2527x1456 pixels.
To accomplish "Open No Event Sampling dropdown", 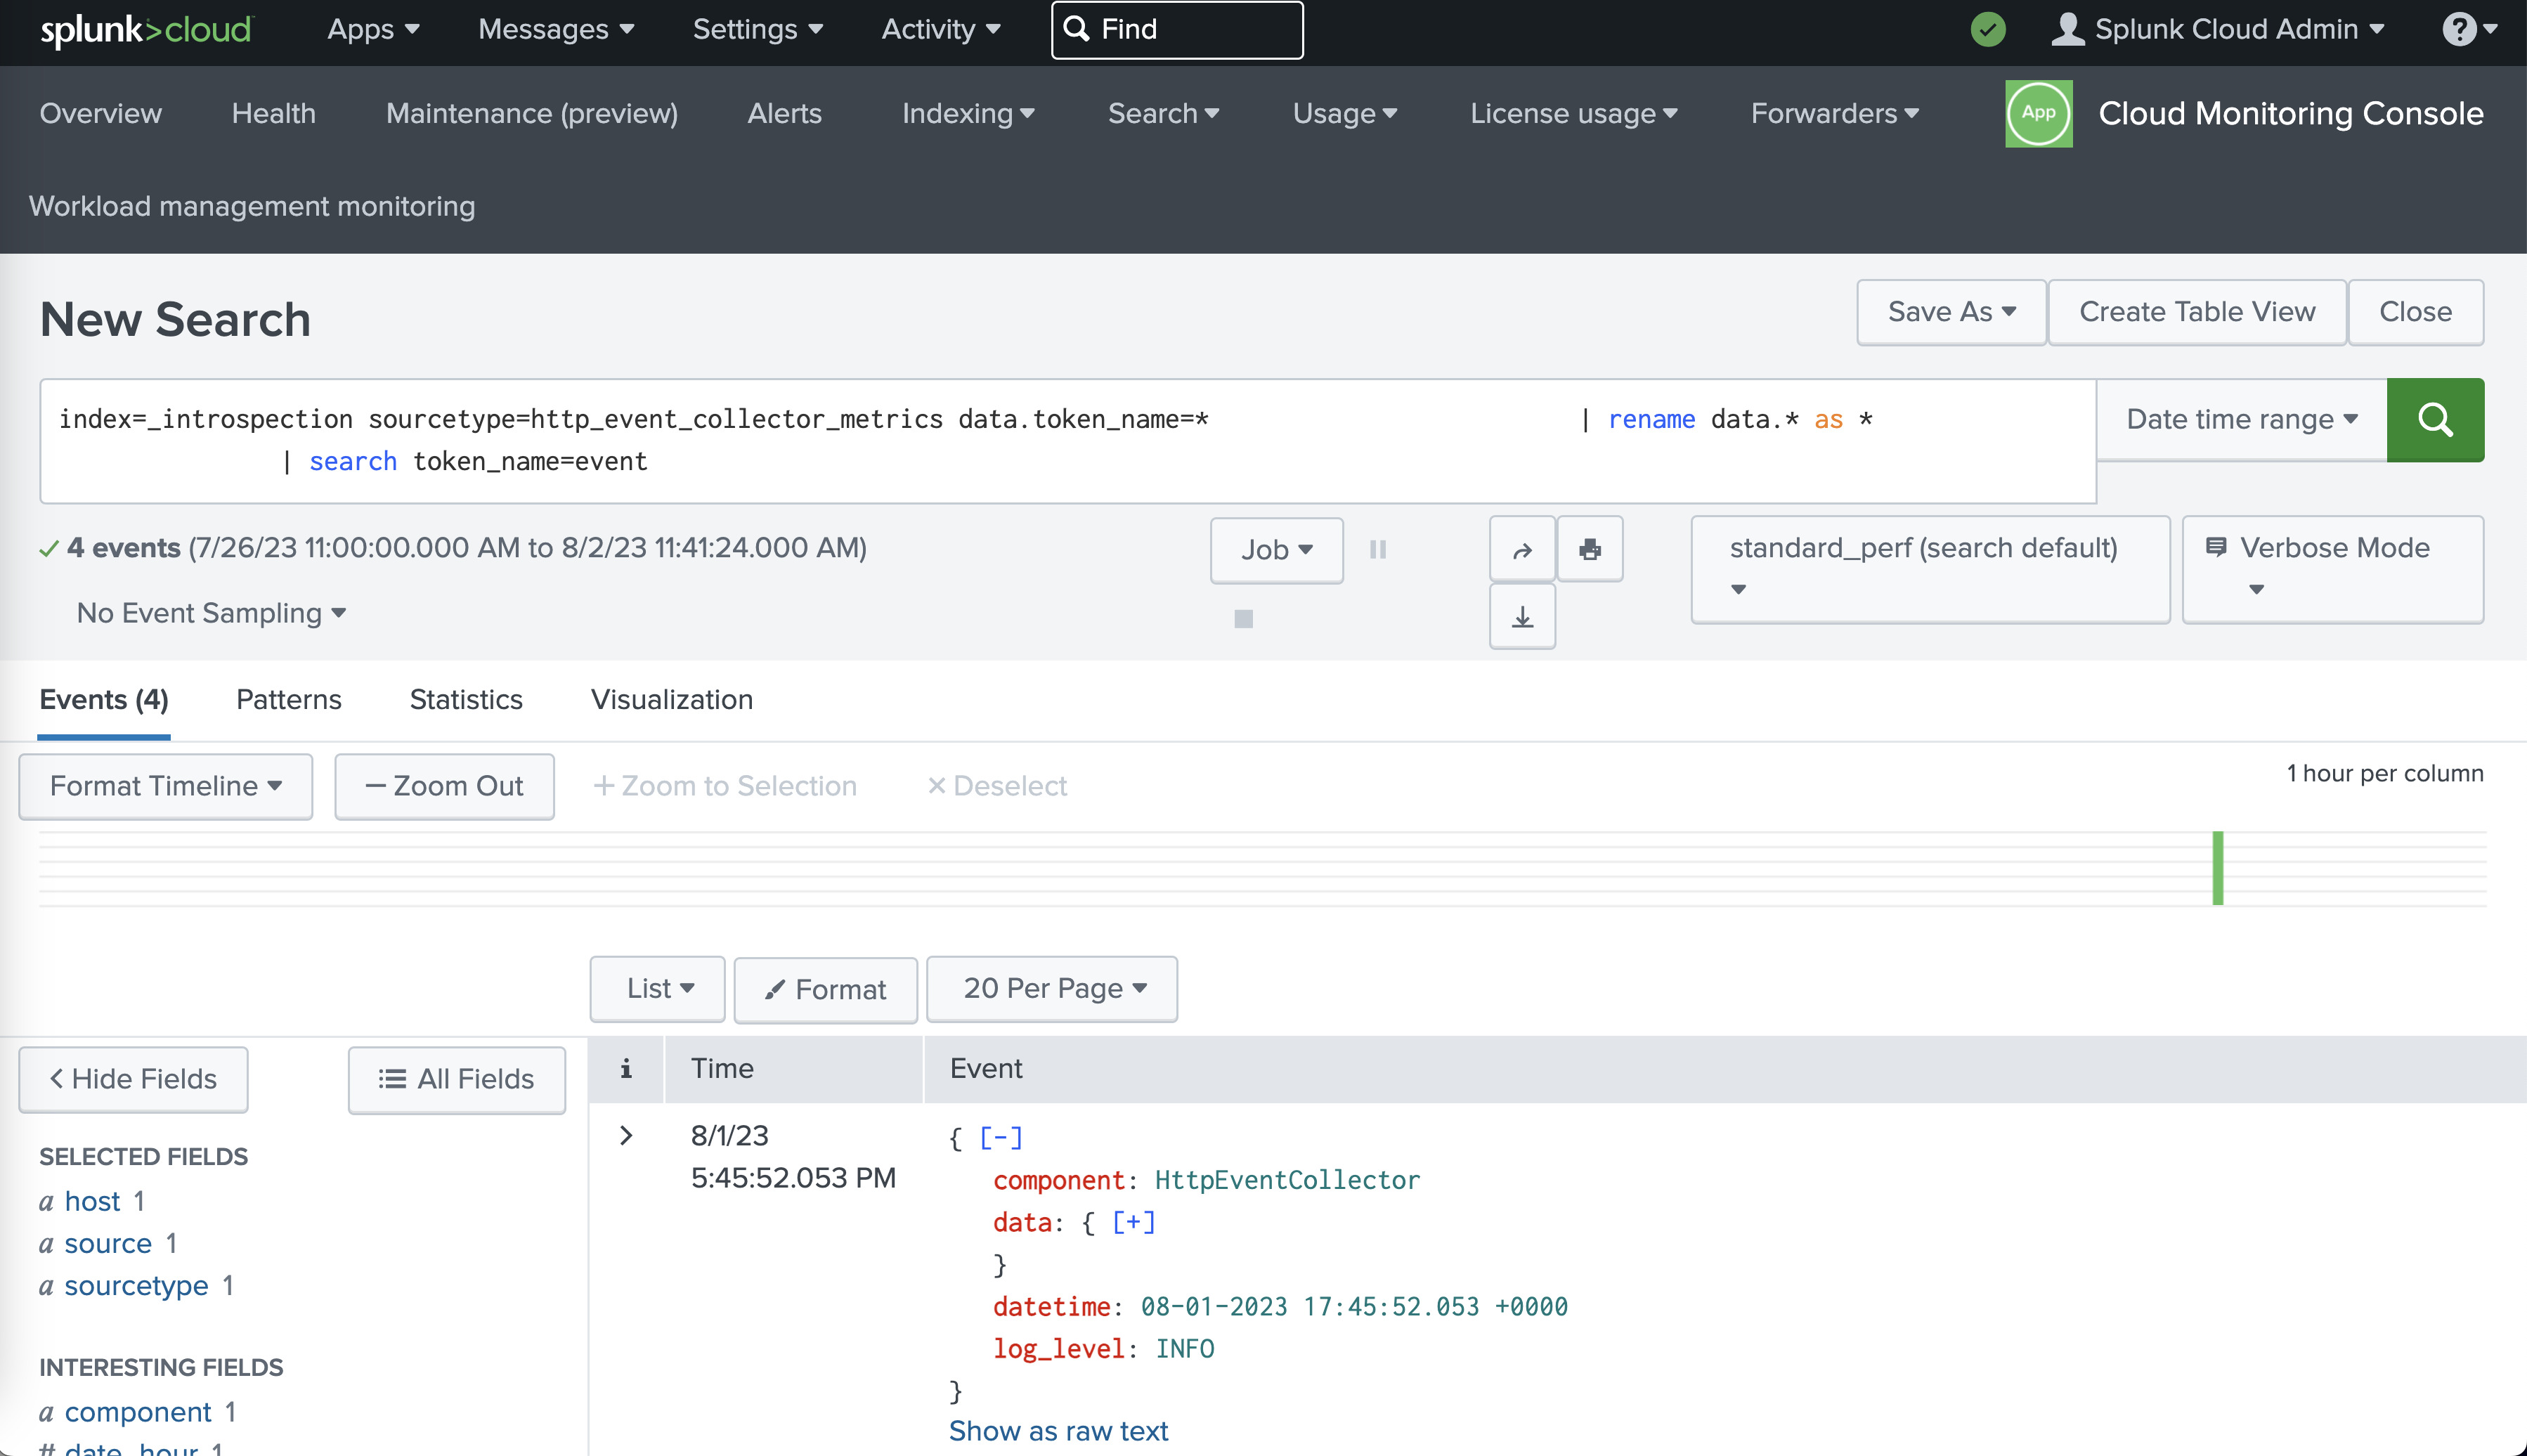I will tap(211, 613).
